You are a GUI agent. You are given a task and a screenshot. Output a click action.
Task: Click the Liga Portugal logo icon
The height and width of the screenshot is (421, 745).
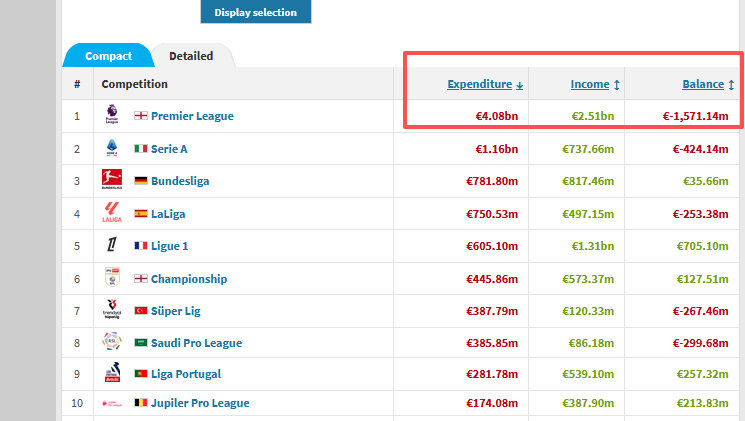click(x=112, y=372)
